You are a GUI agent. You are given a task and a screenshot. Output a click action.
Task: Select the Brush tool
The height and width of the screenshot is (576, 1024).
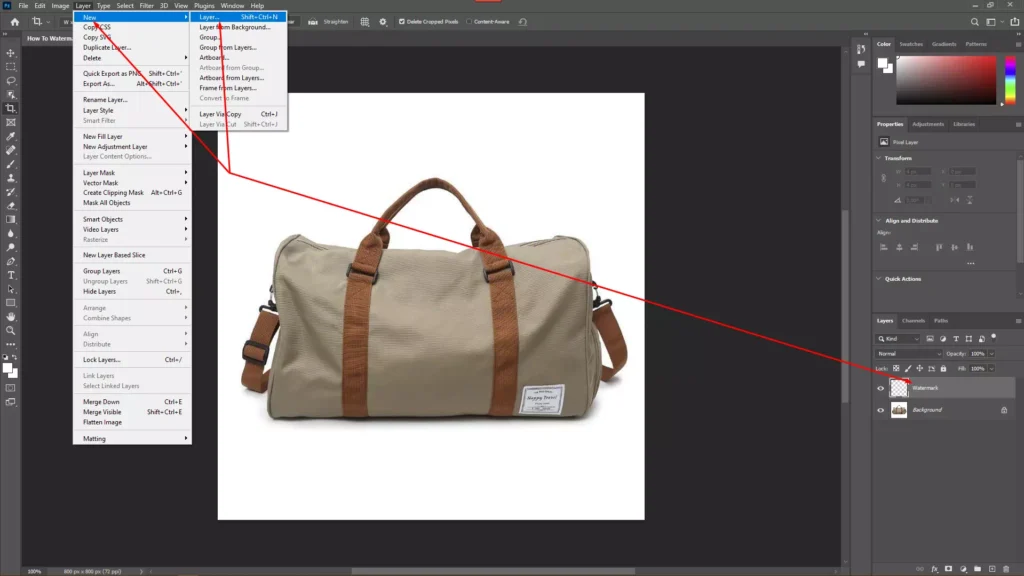10,164
